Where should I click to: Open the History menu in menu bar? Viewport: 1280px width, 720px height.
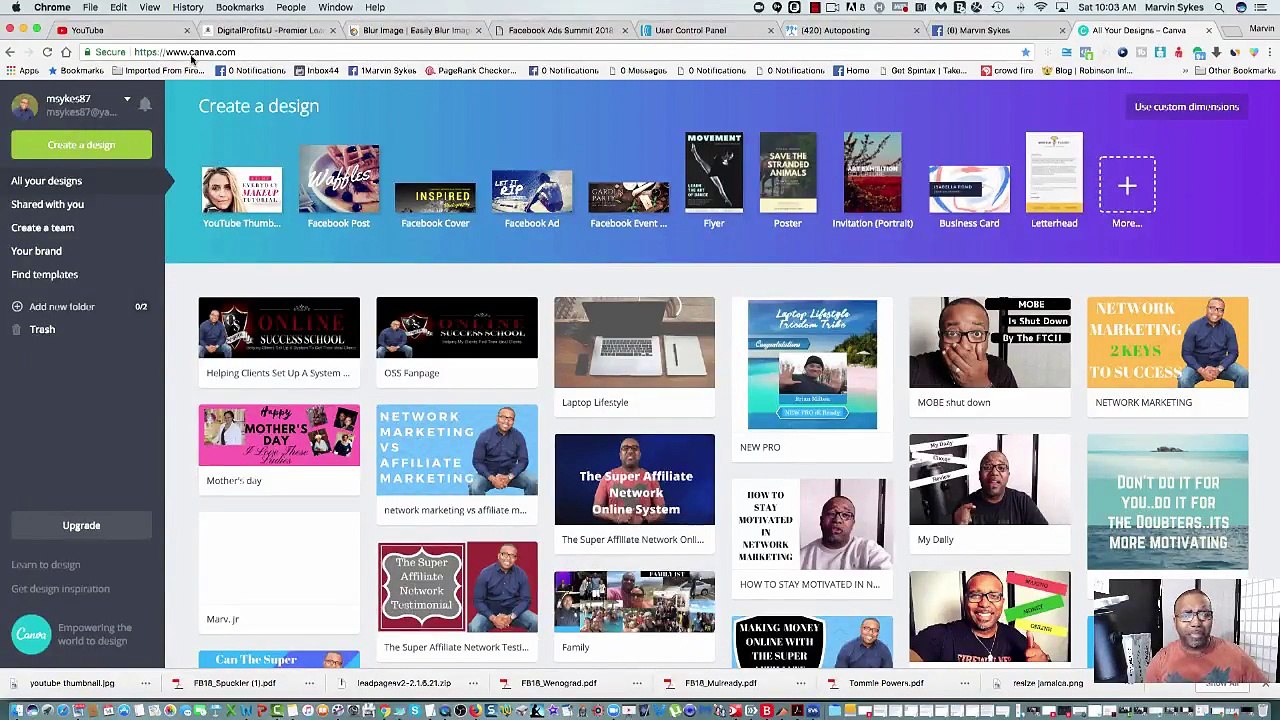187,7
